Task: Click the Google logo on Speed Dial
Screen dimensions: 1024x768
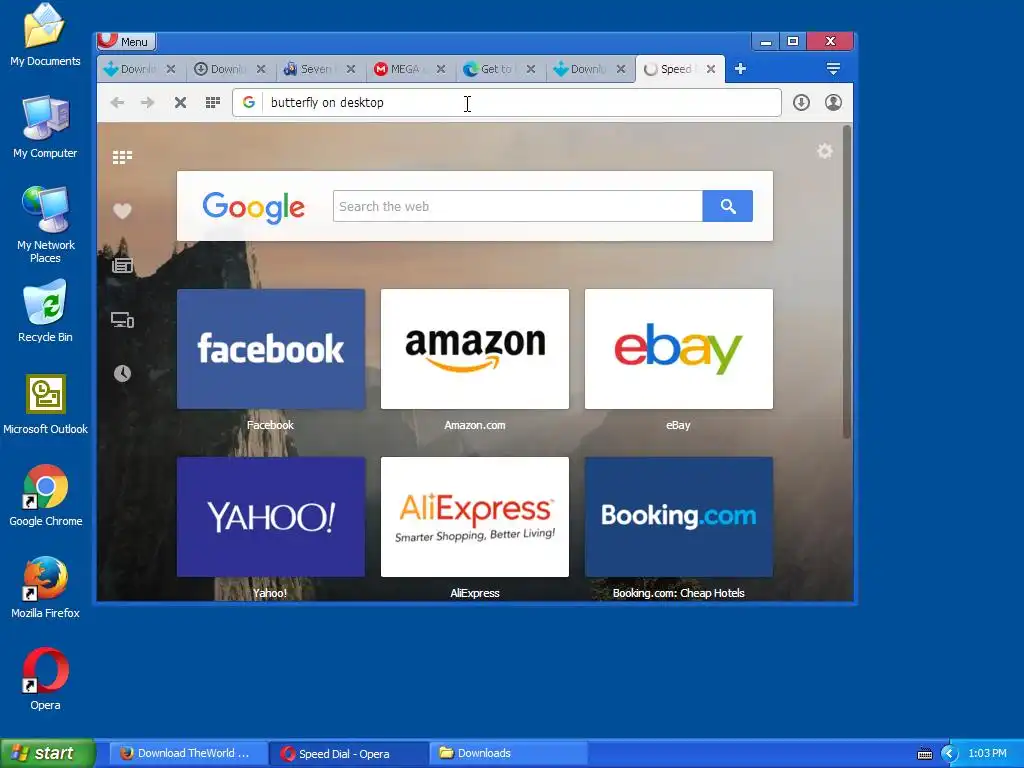Action: coord(253,207)
